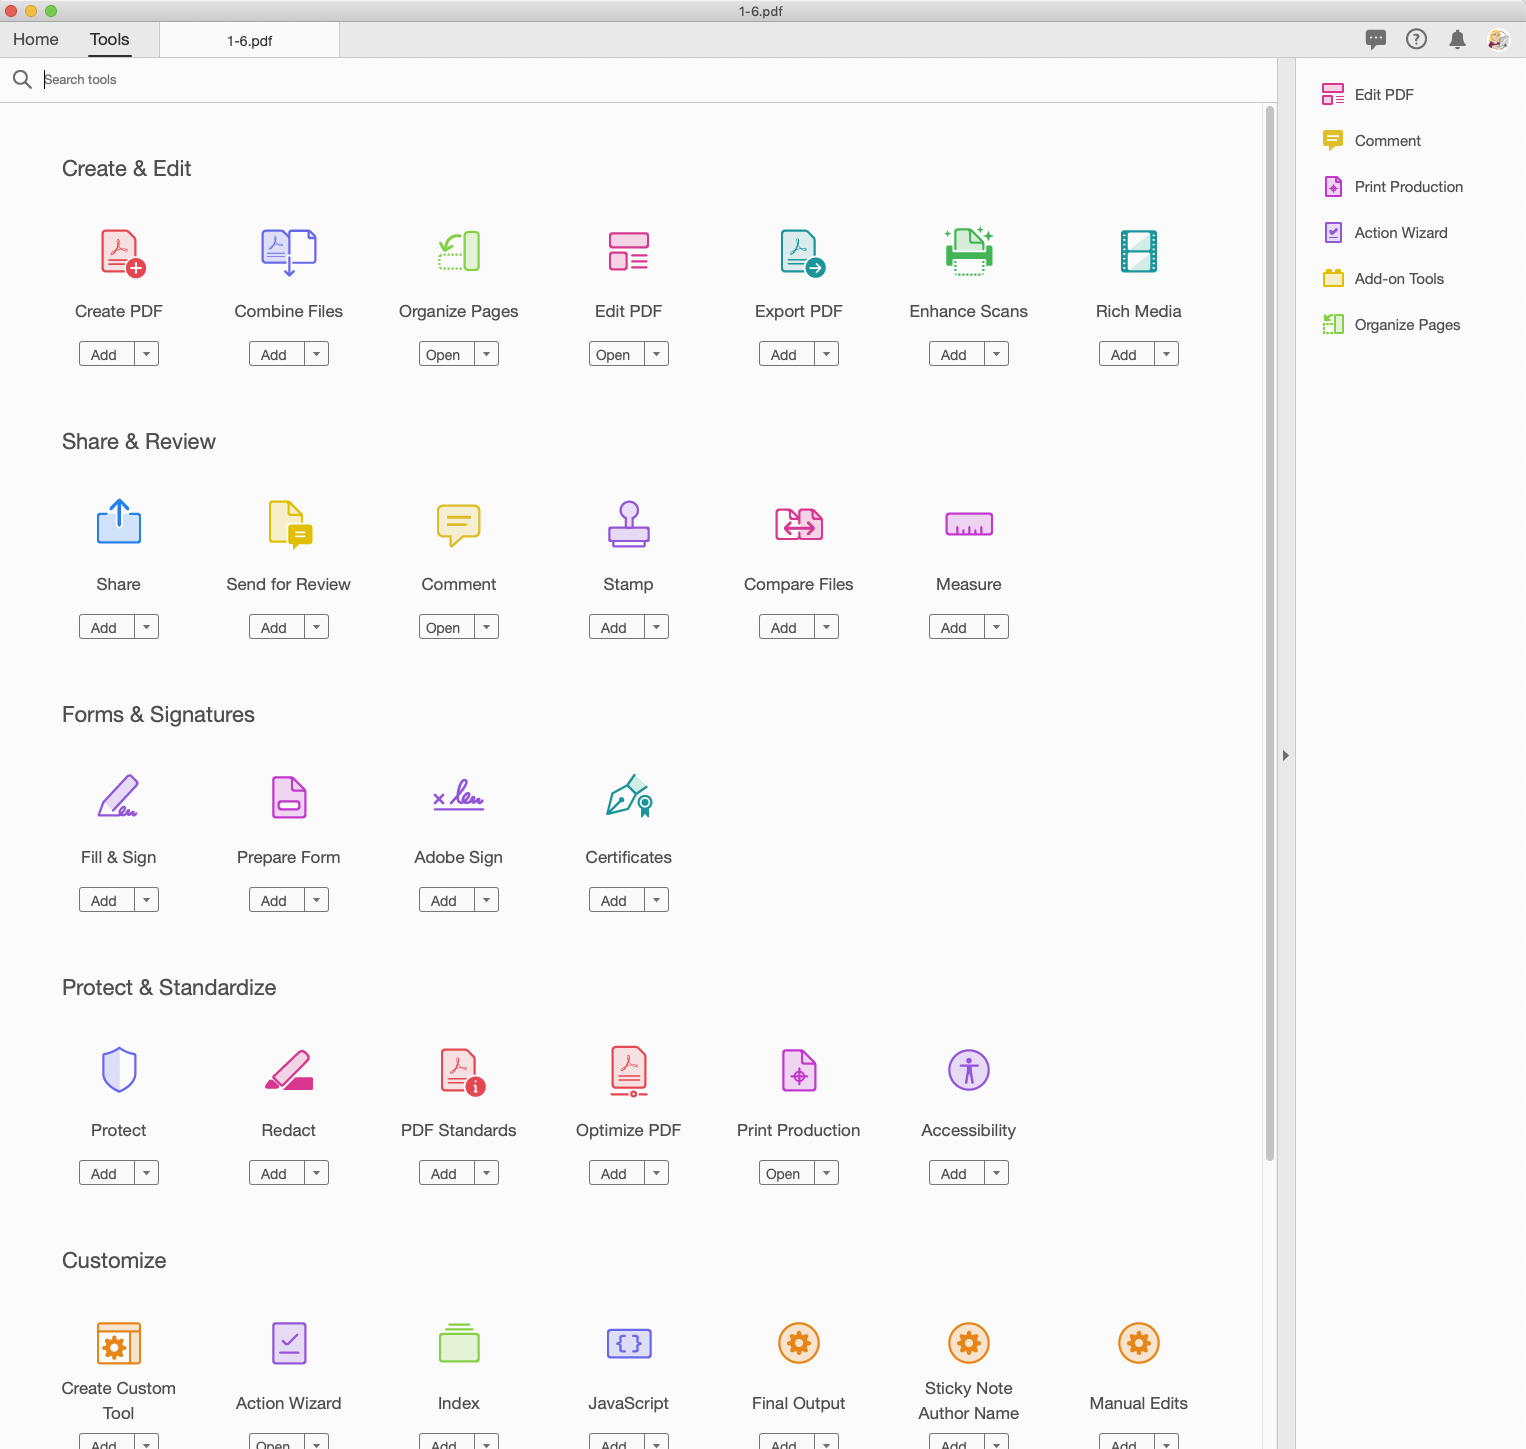Image resolution: width=1526 pixels, height=1449 pixels.
Task: Add the Compare Files tool
Action: 785,627
